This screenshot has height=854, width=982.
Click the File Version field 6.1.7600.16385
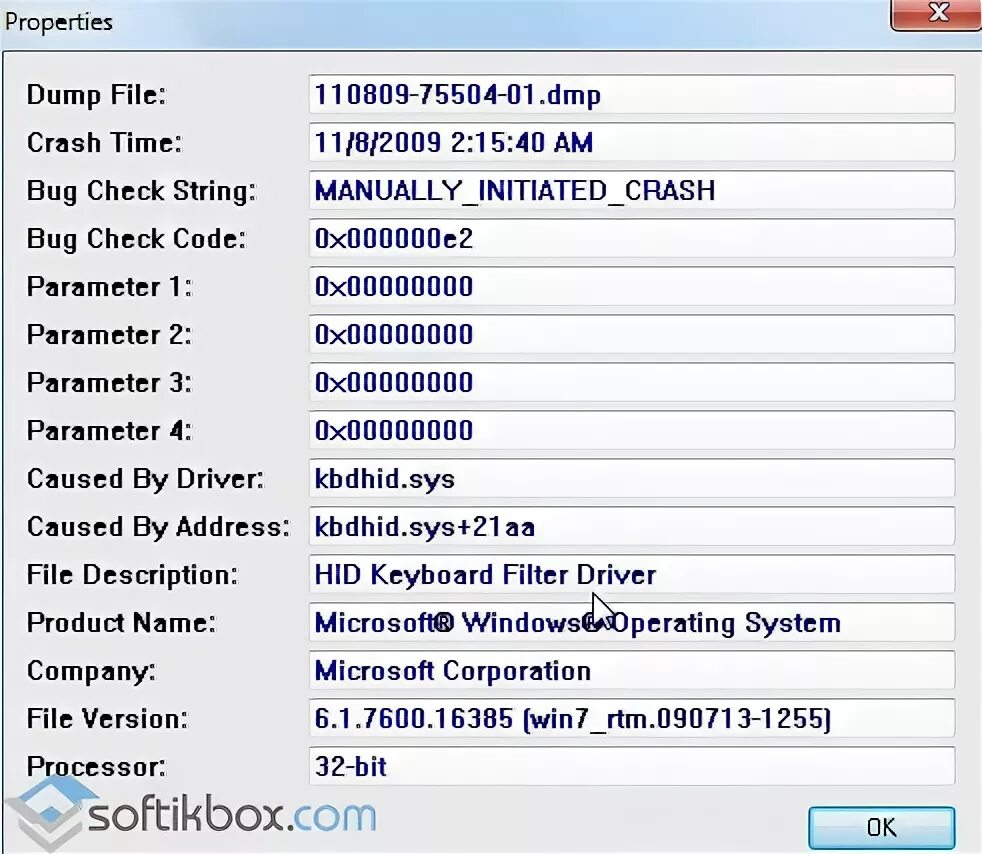point(632,718)
